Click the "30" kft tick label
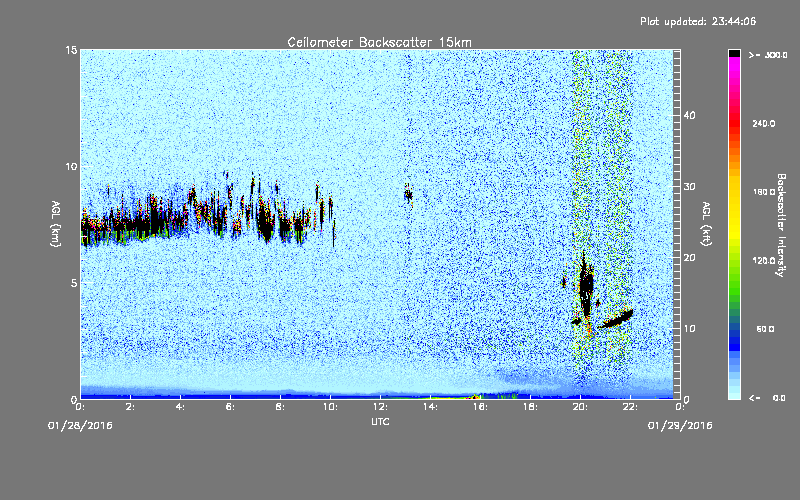The height and width of the screenshot is (500, 800). [x=689, y=187]
